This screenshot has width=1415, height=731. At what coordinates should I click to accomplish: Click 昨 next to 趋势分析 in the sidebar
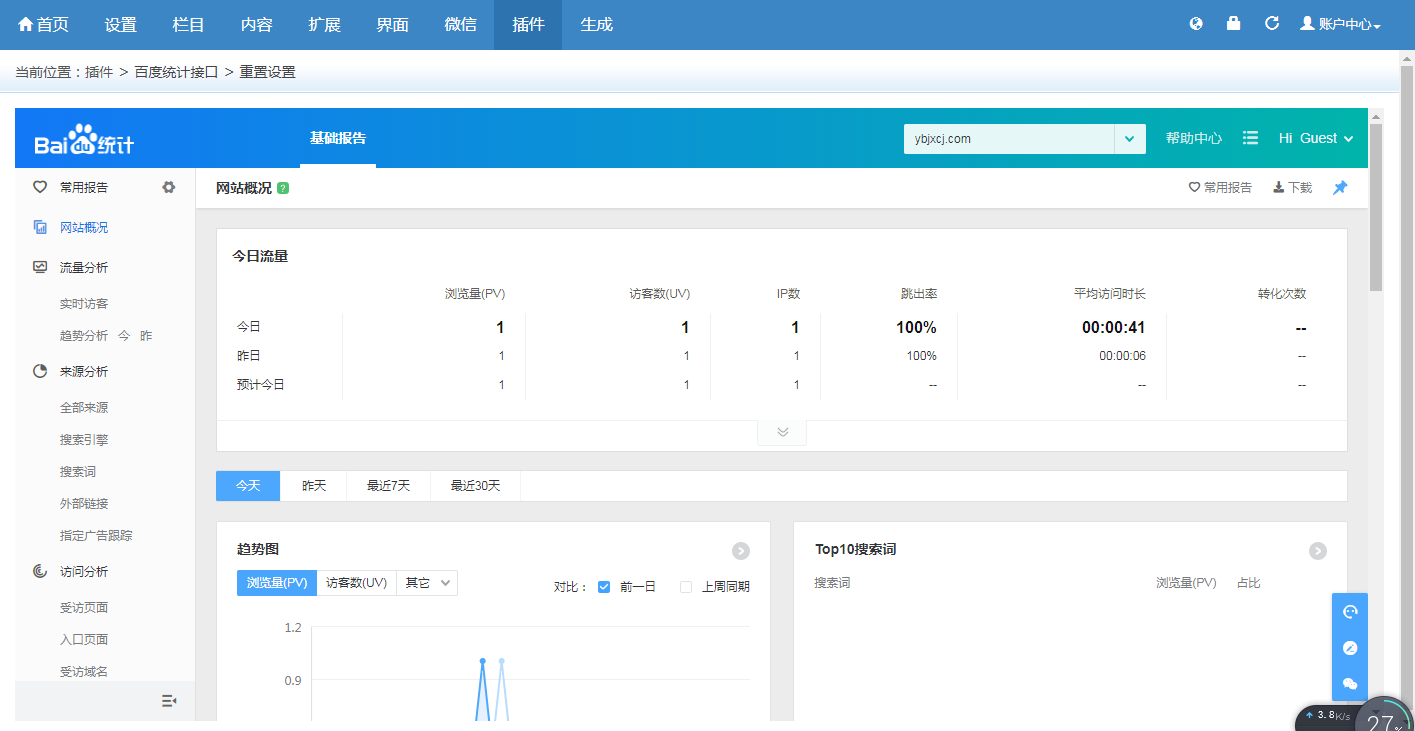[x=145, y=335]
